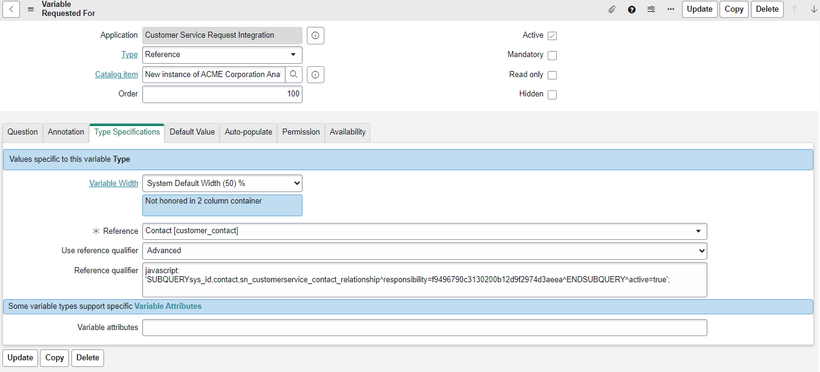Tick the Hidden checkbox

coord(552,95)
